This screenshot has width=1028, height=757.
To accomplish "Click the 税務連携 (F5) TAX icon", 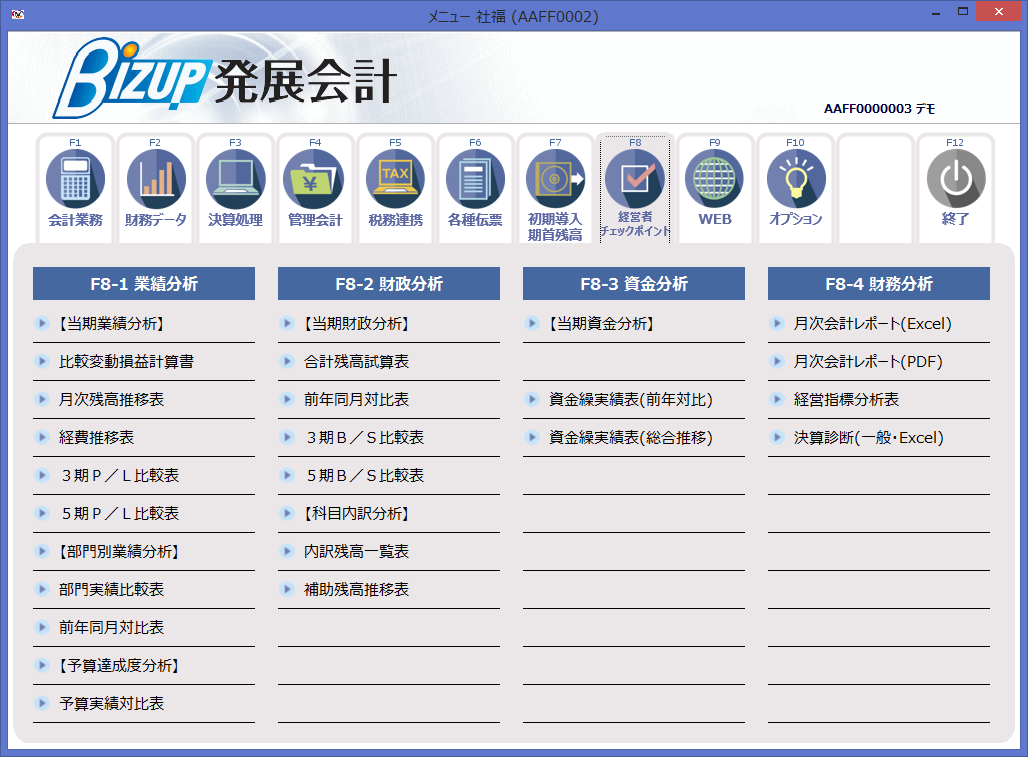I will click(x=395, y=188).
